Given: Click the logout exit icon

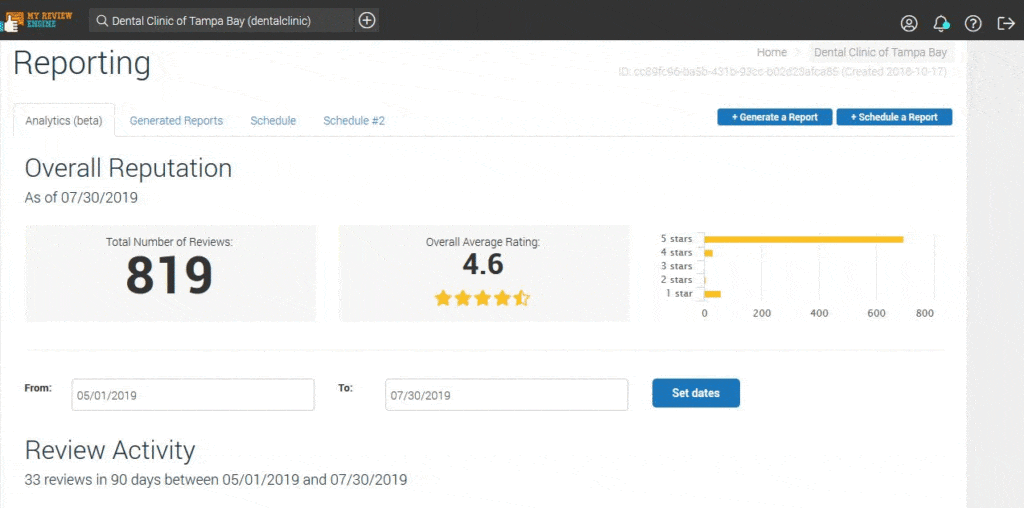Looking at the screenshot, I should [1005, 23].
